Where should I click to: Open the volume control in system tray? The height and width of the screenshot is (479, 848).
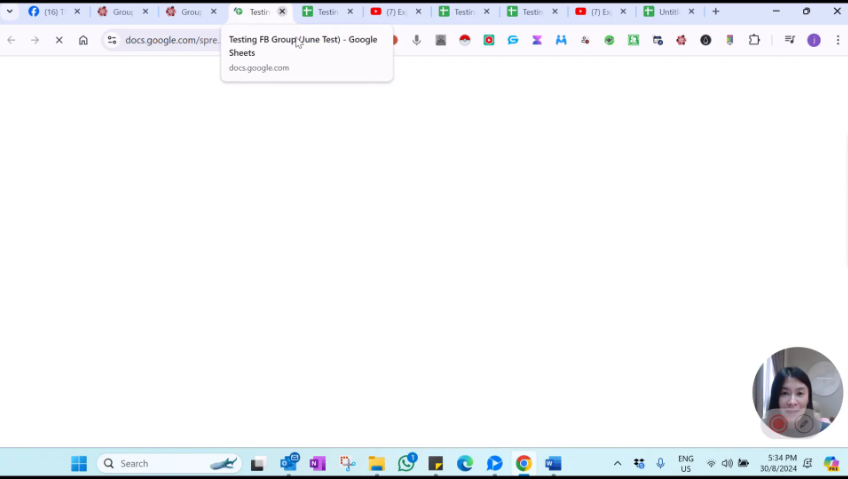[x=727, y=463]
